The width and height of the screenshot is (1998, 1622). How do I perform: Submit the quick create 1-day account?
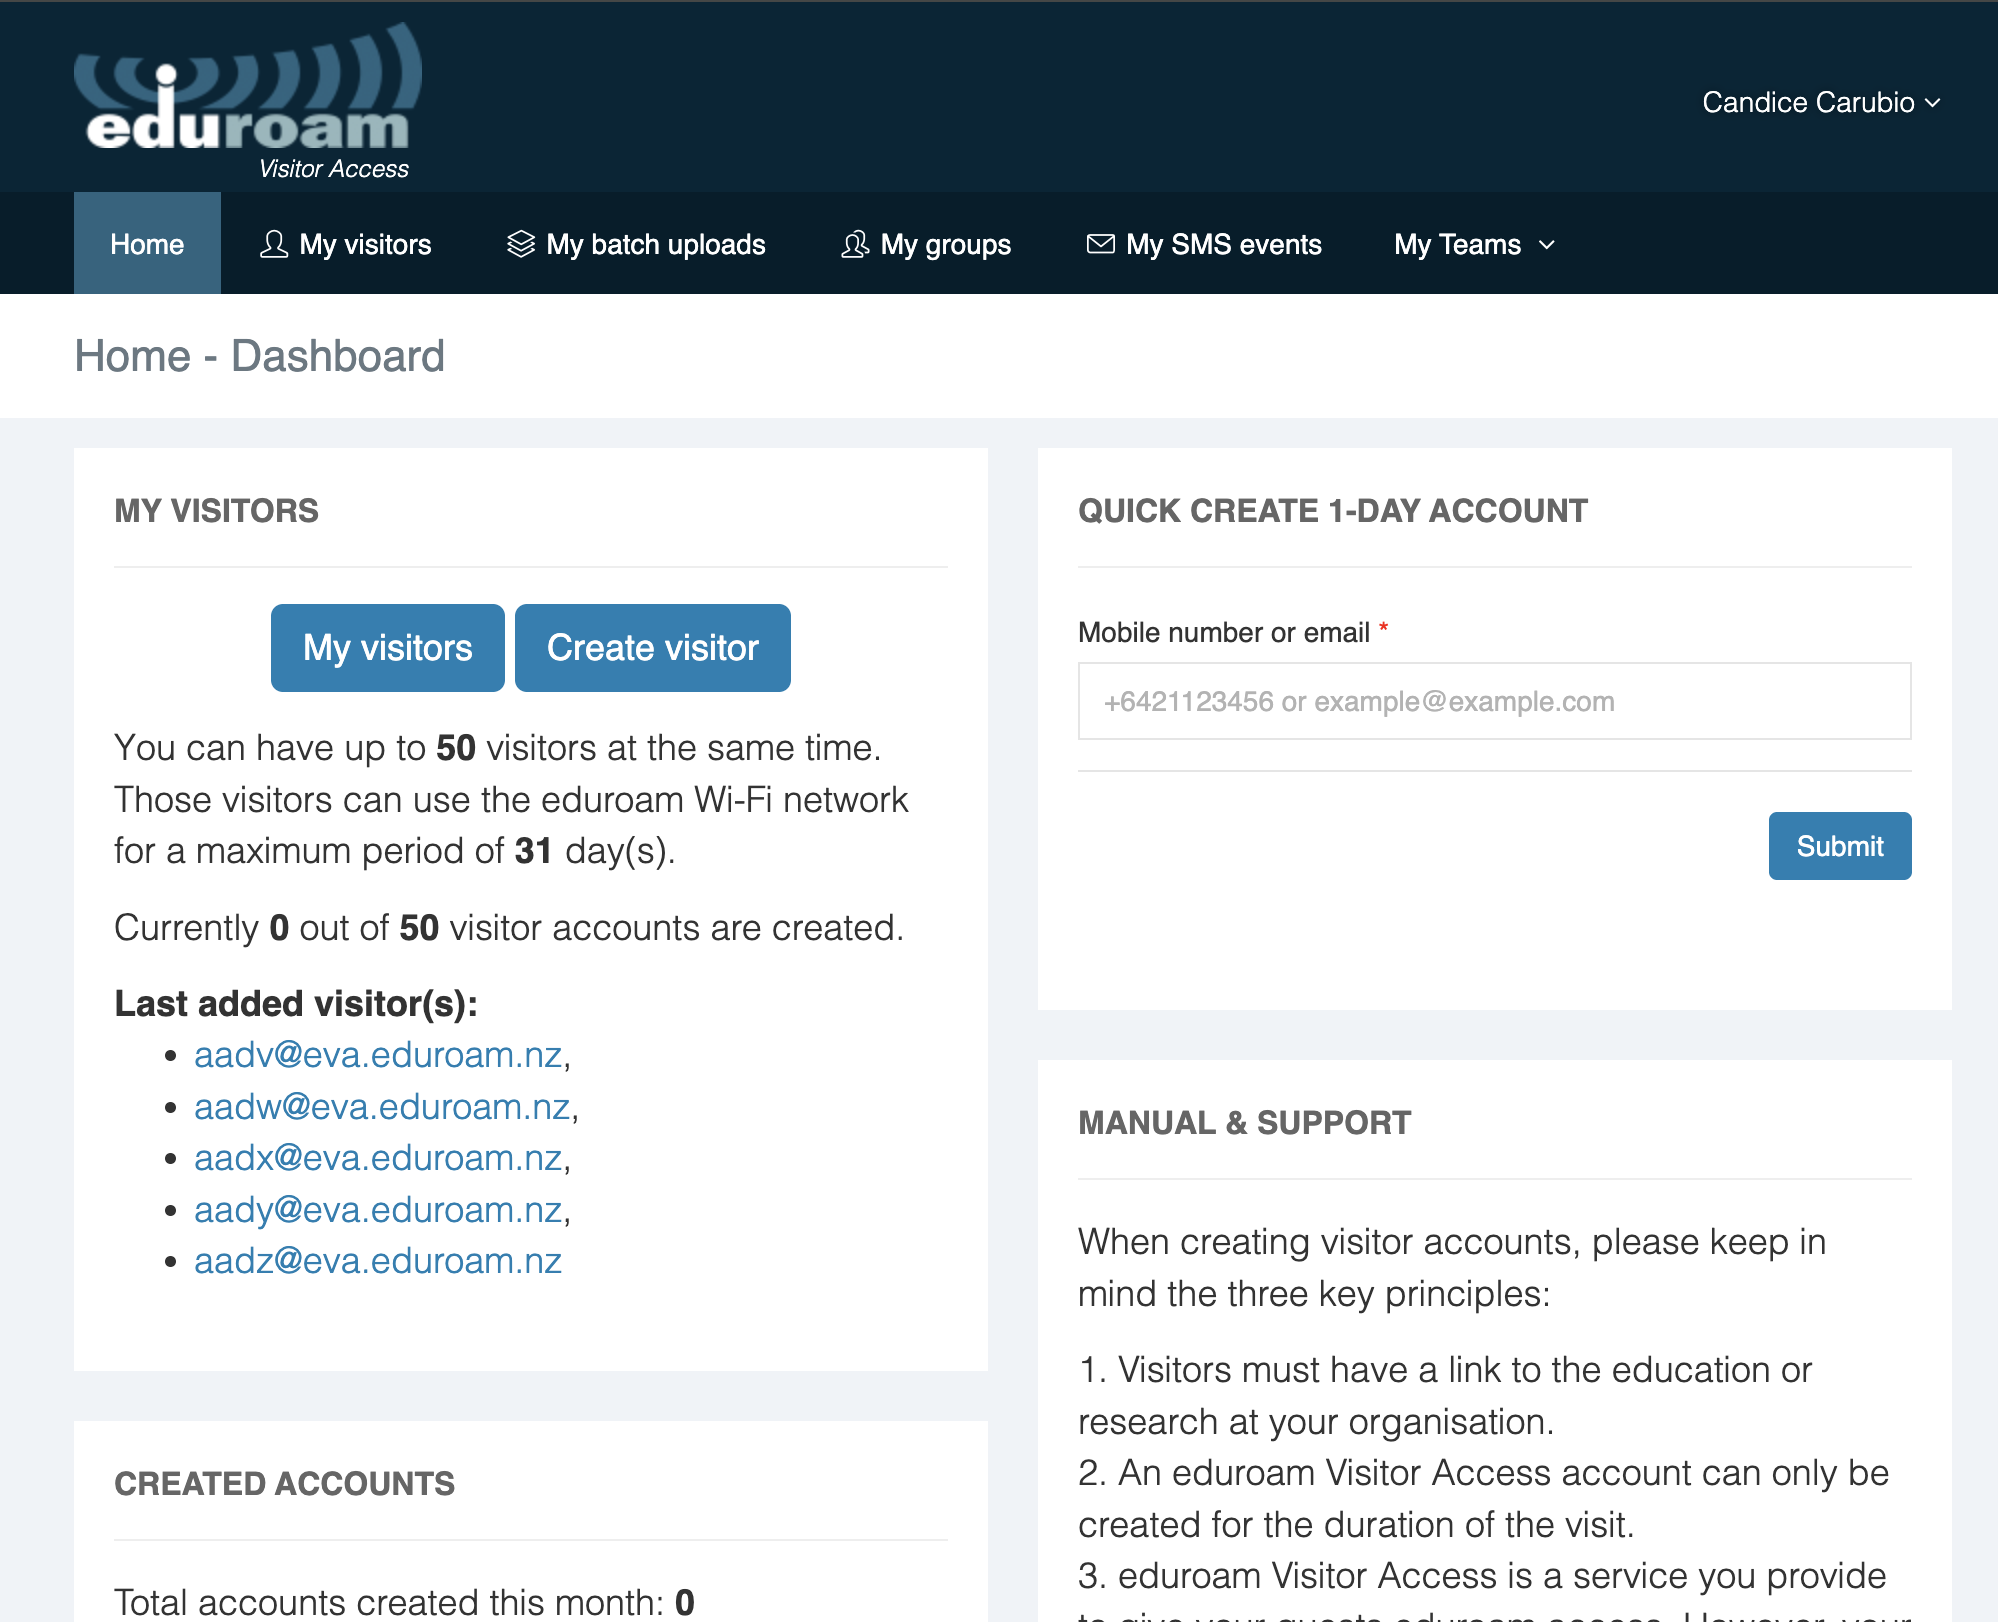1839,846
